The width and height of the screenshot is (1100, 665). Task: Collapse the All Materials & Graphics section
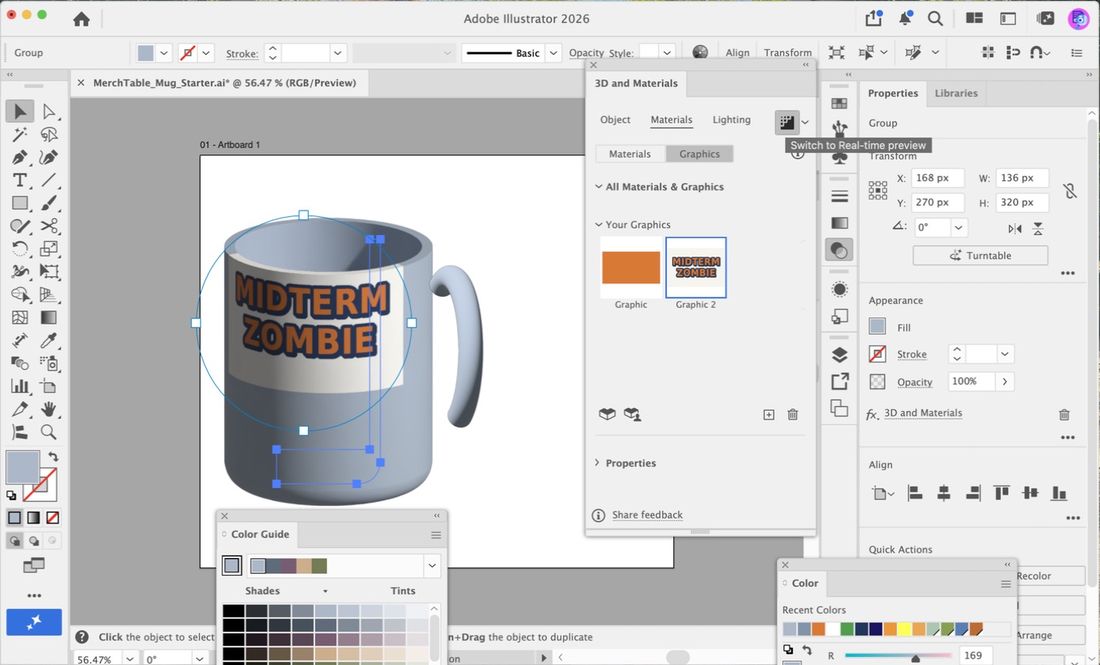pos(598,187)
